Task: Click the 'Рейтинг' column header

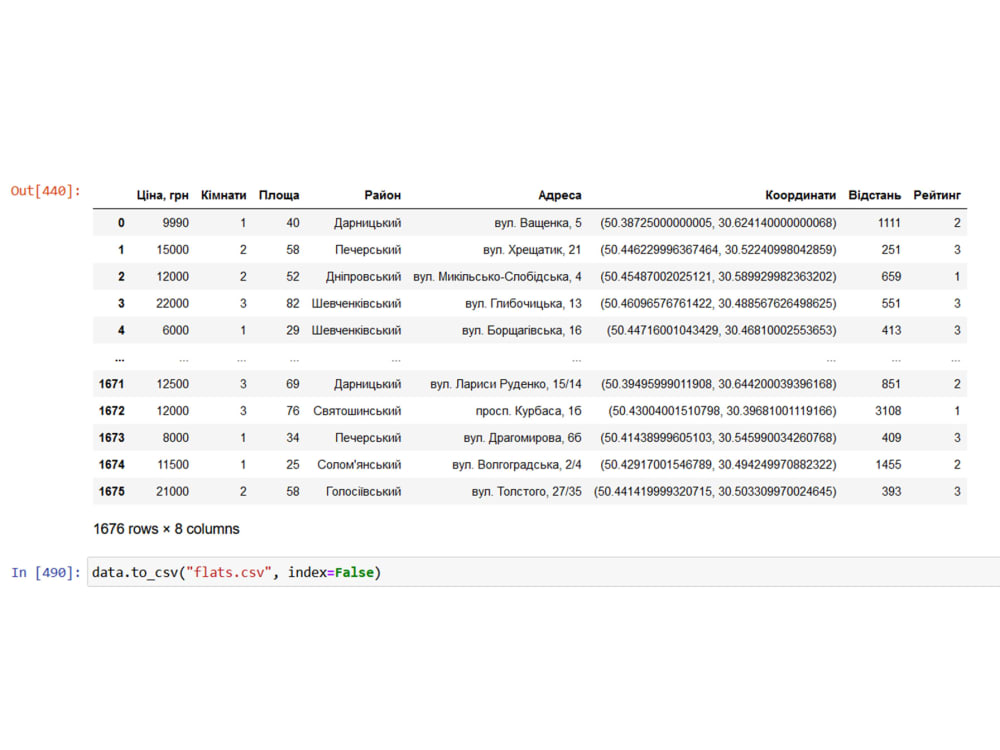Action: pyautogui.click(x=937, y=195)
